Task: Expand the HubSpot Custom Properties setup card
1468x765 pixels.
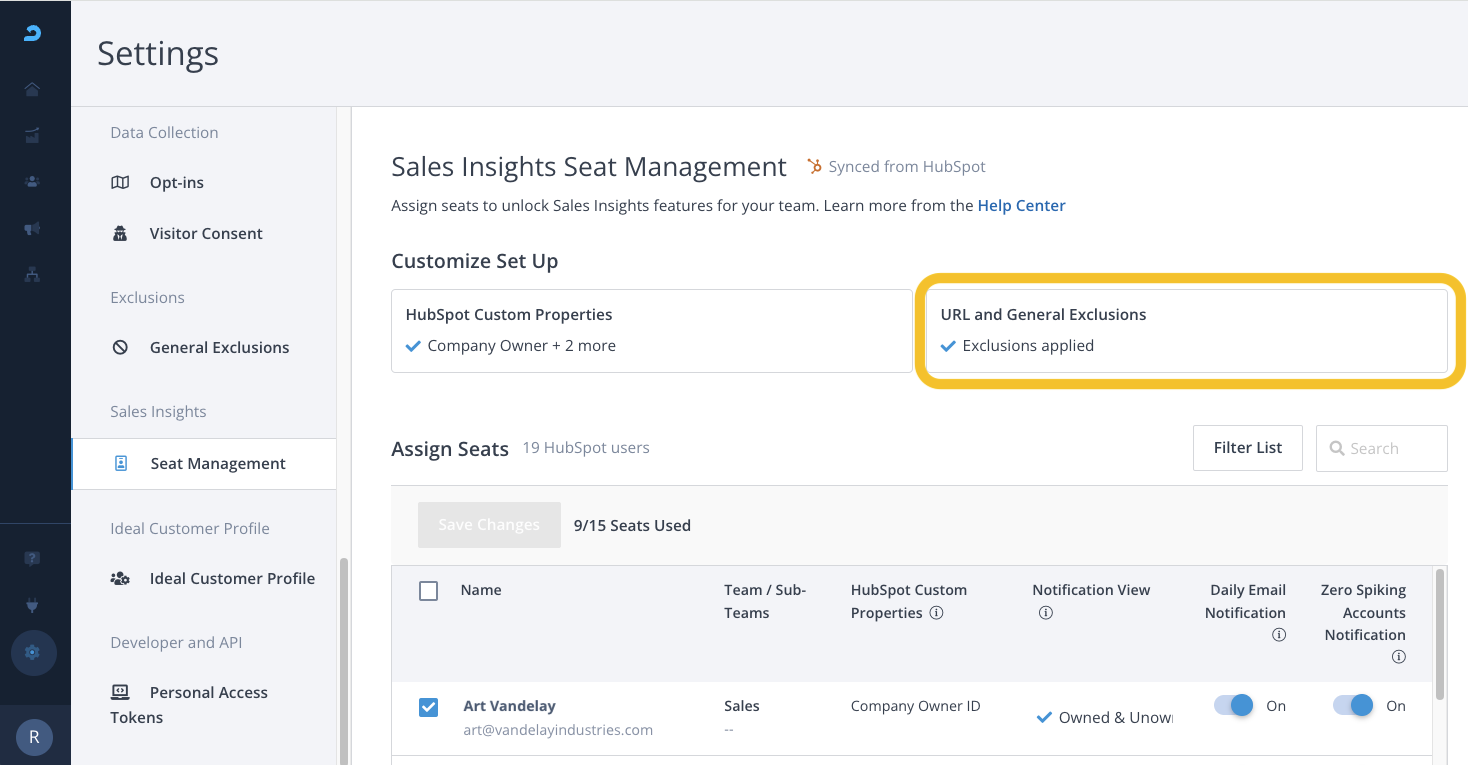Action: click(x=651, y=331)
